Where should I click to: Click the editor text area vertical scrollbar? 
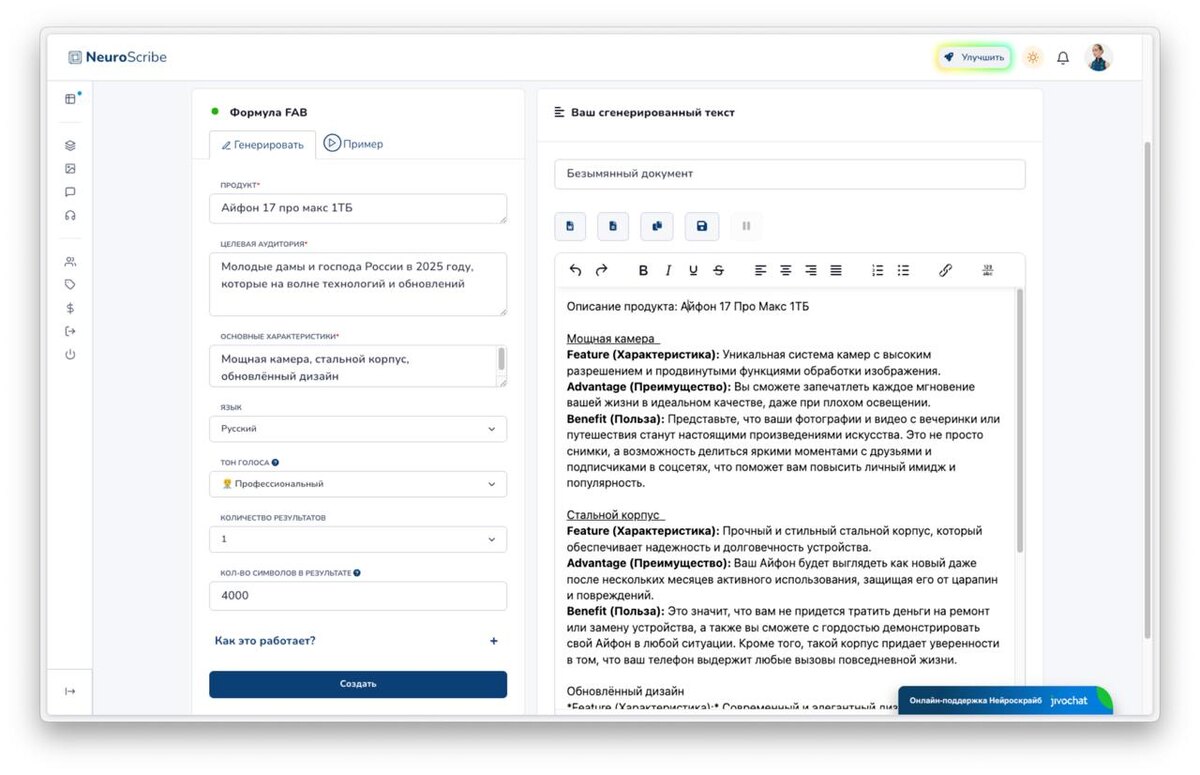pos(1020,420)
